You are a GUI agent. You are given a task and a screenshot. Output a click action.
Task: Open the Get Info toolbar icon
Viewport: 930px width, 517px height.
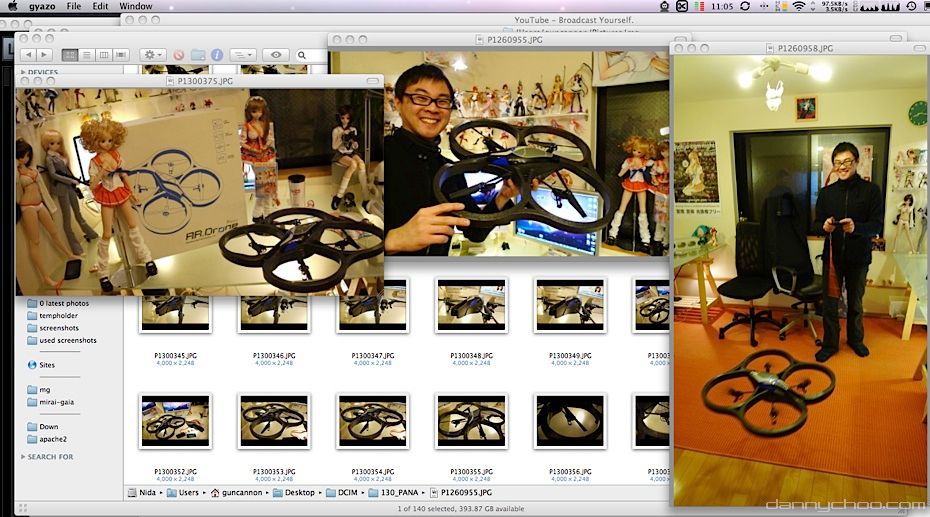pos(216,54)
